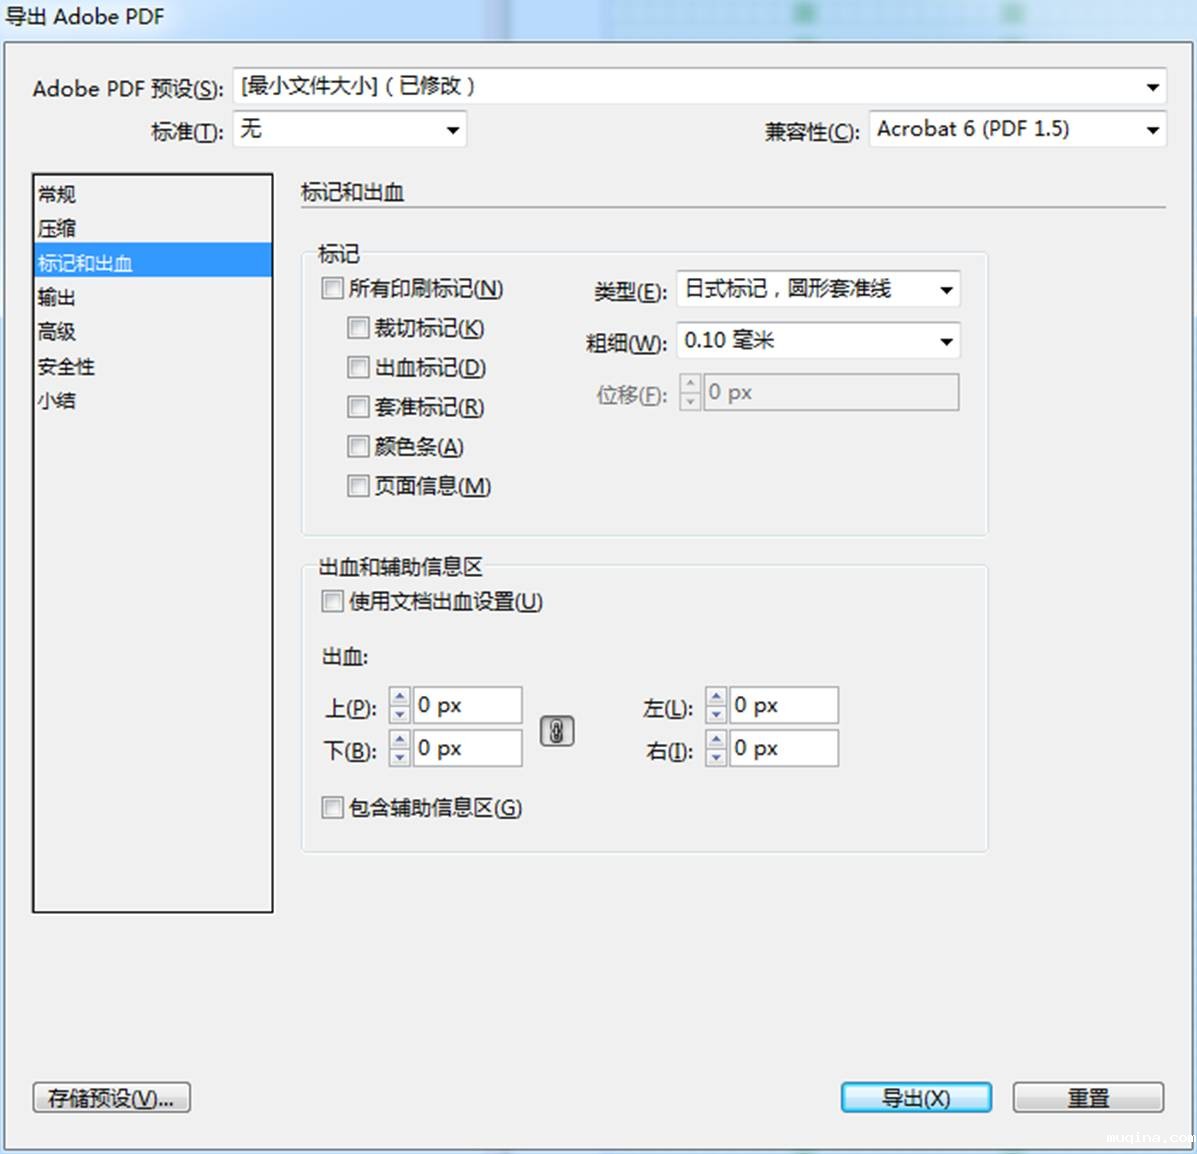Open the 类型 mark type dropdown
This screenshot has width=1197, height=1154.
click(x=946, y=290)
